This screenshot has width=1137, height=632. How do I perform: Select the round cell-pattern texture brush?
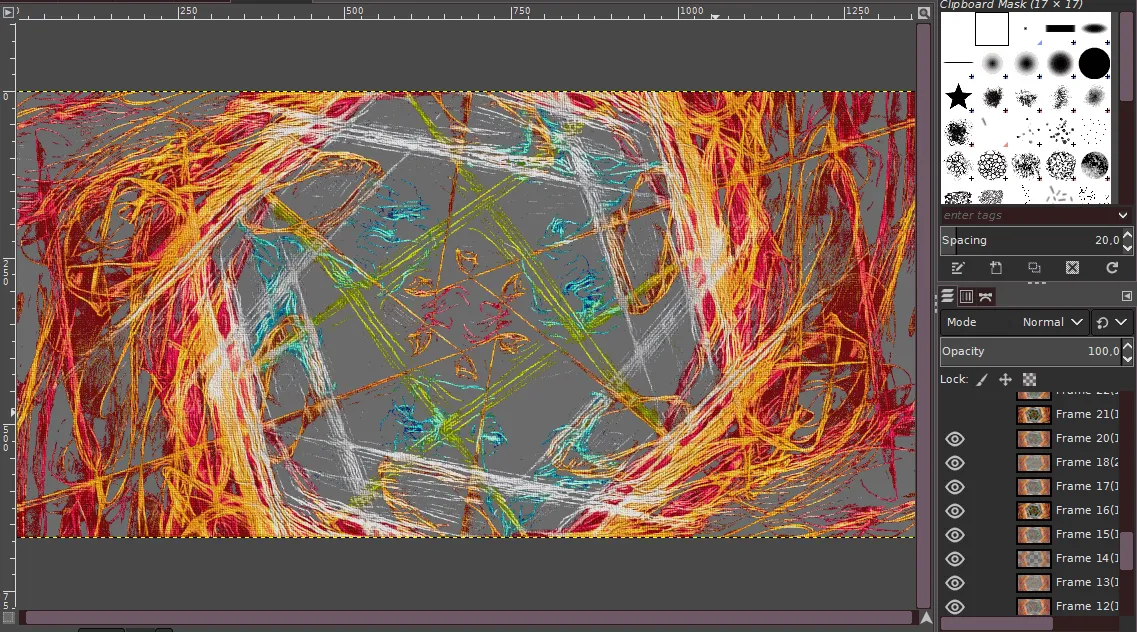(991, 166)
